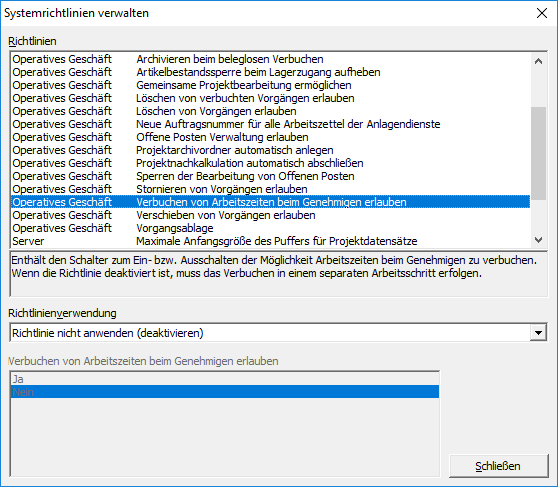
Task: Select 'Ja' in the options list
Action: click(225, 379)
